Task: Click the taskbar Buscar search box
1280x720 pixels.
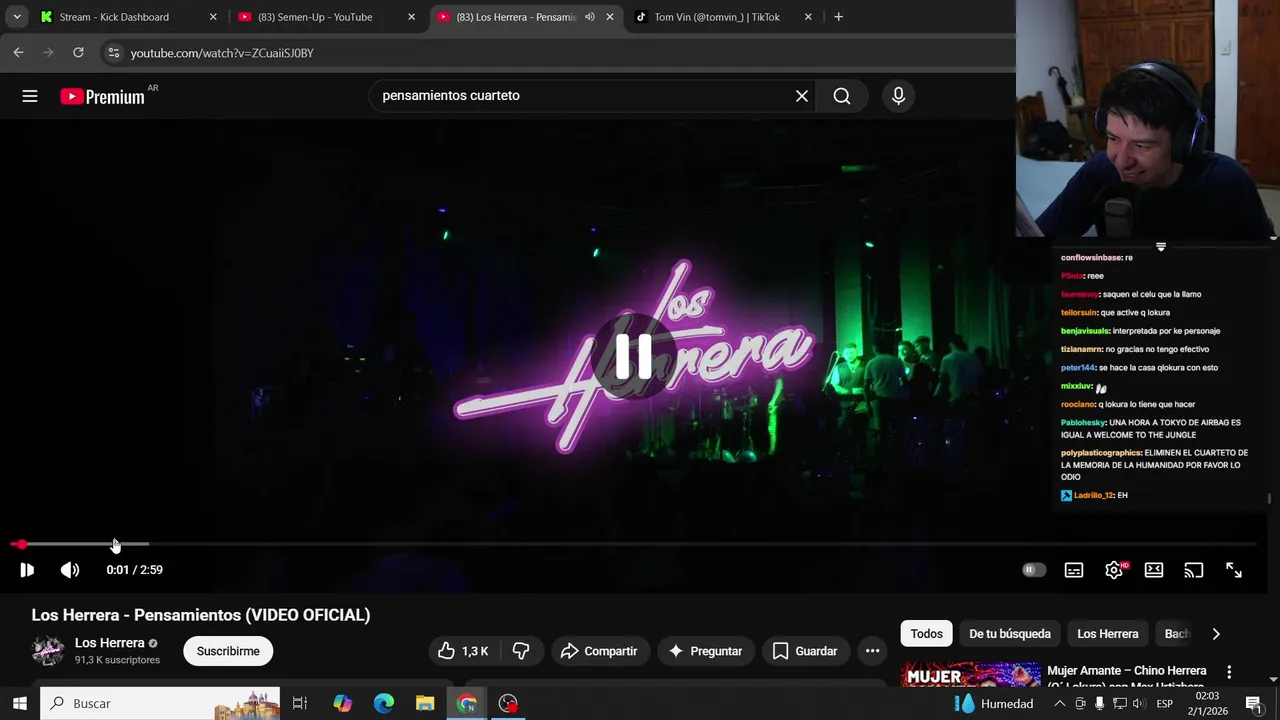Action: (160, 703)
